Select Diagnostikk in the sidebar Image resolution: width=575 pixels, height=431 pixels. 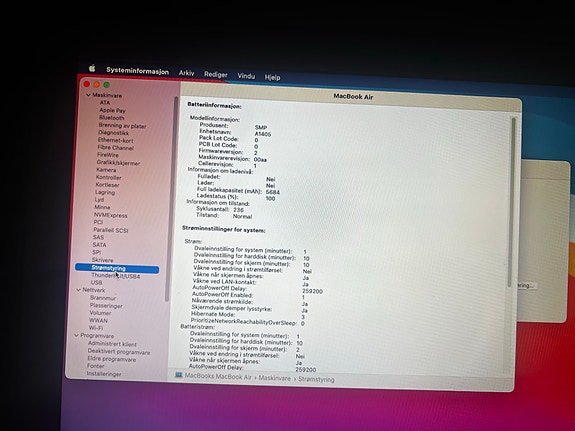tap(113, 133)
